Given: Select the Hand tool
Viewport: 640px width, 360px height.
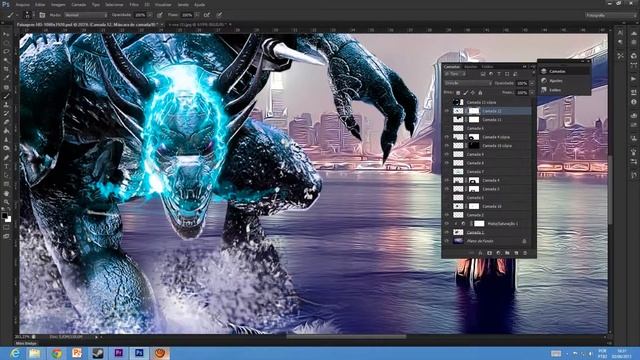Looking at the screenshot, I should pos(6,193).
